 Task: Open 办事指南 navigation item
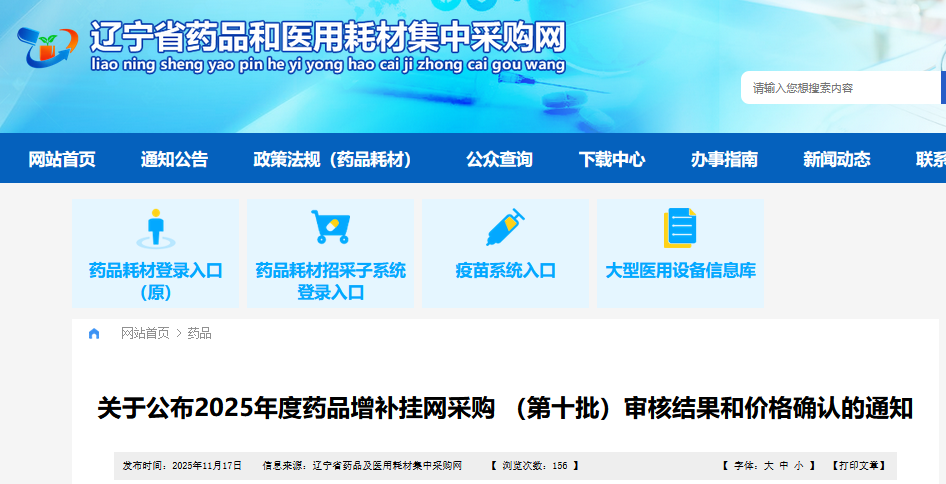(x=724, y=159)
